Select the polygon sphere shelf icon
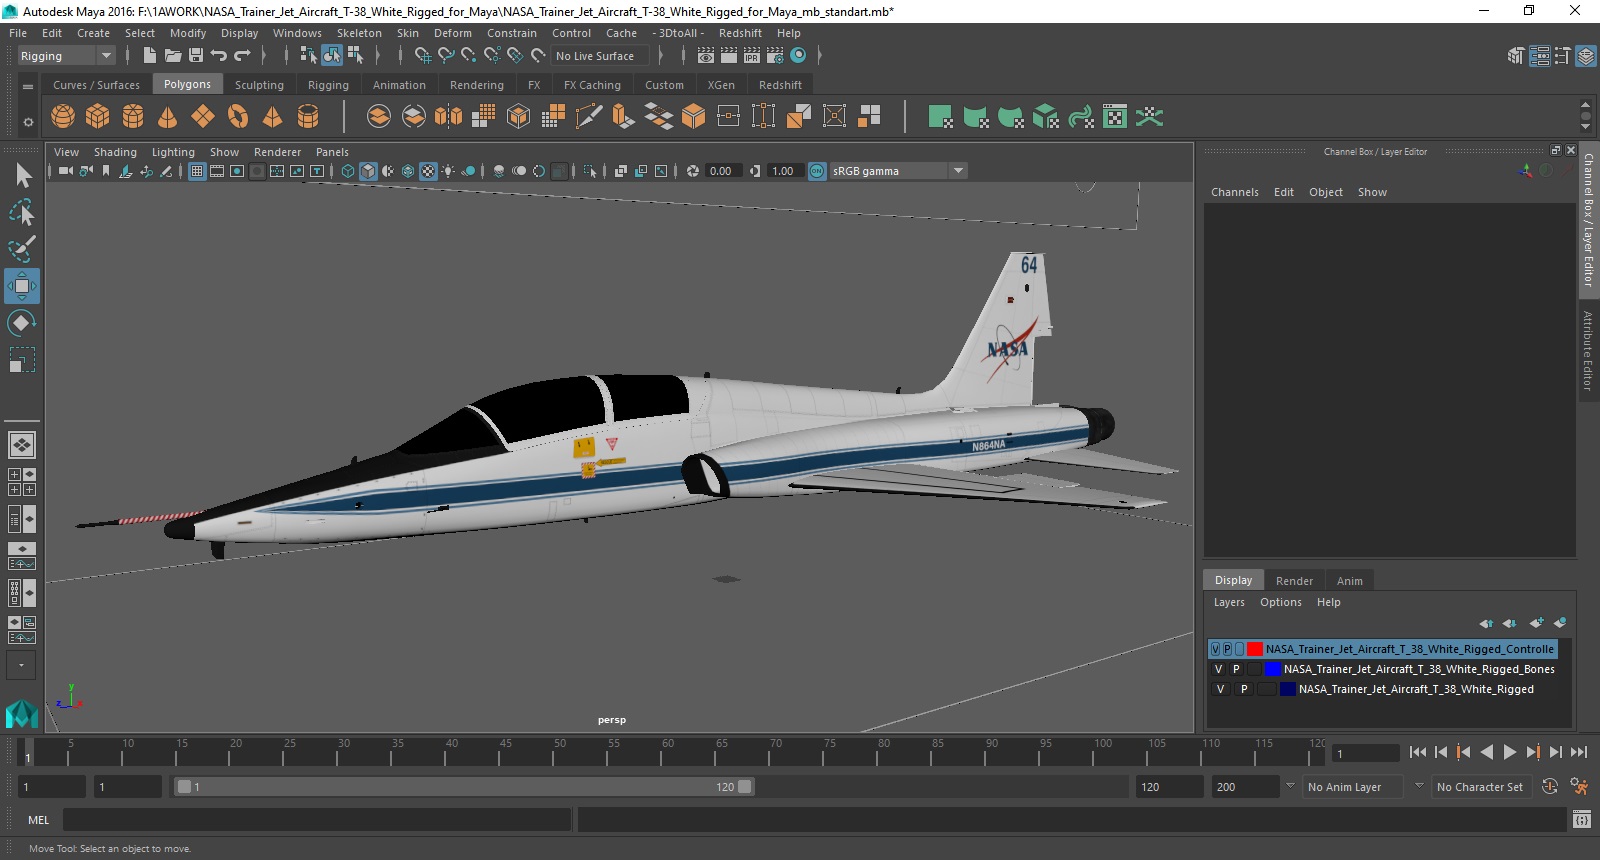 (x=63, y=117)
